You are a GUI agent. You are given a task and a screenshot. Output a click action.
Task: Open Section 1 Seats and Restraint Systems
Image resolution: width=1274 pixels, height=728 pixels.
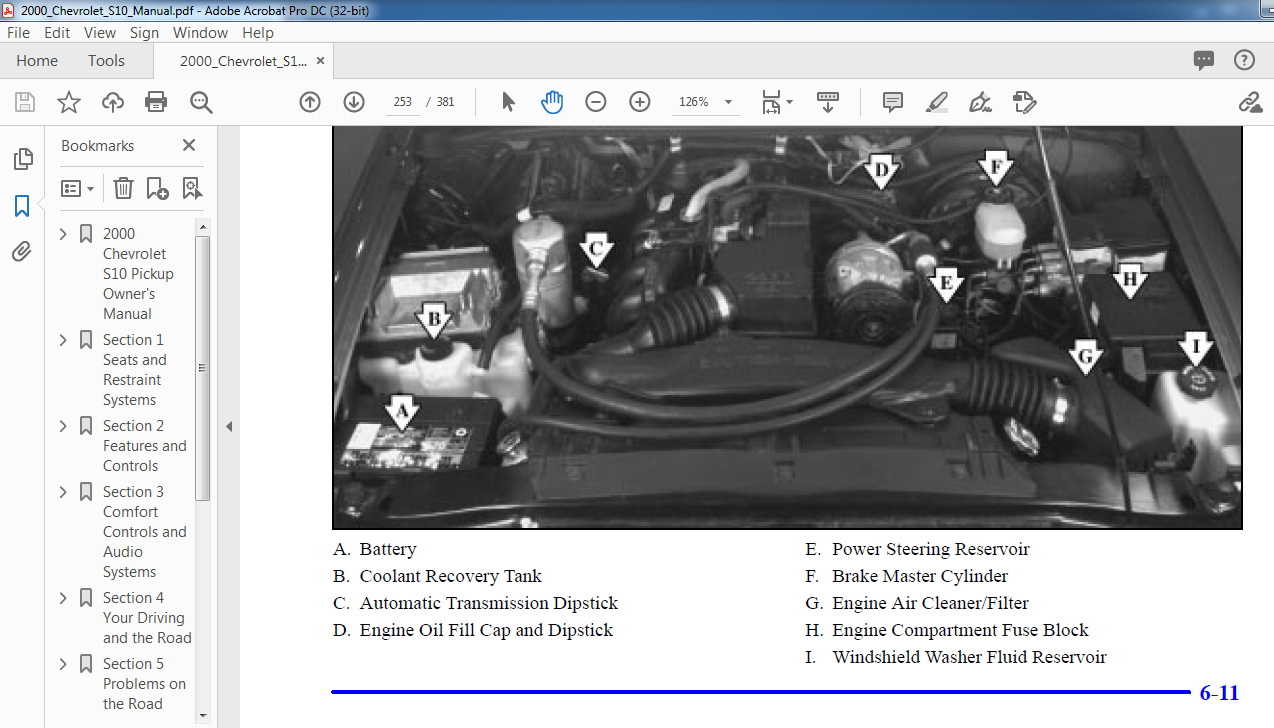click(x=135, y=370)
